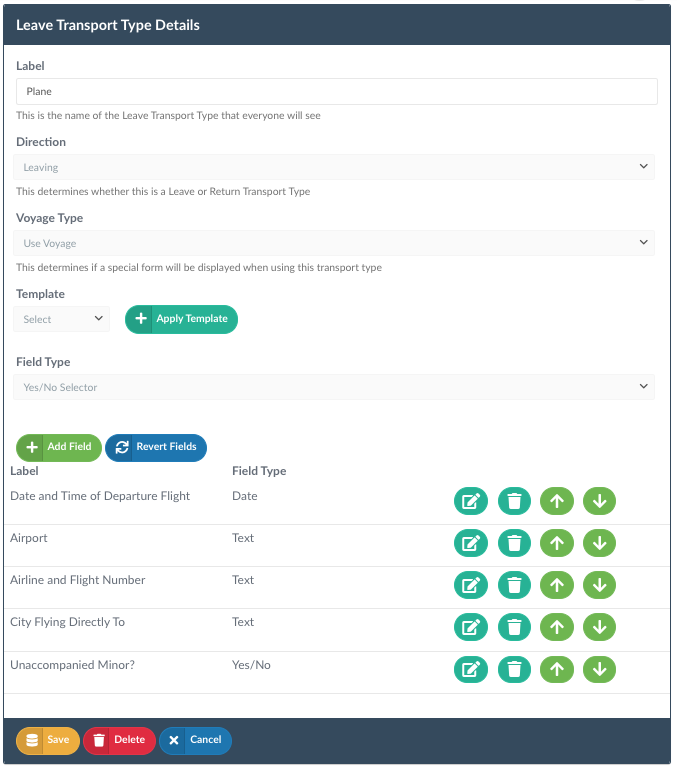677x770 pixels.
Task: Move Airline and Flight Number field up
Action: (x=557, y=585)
